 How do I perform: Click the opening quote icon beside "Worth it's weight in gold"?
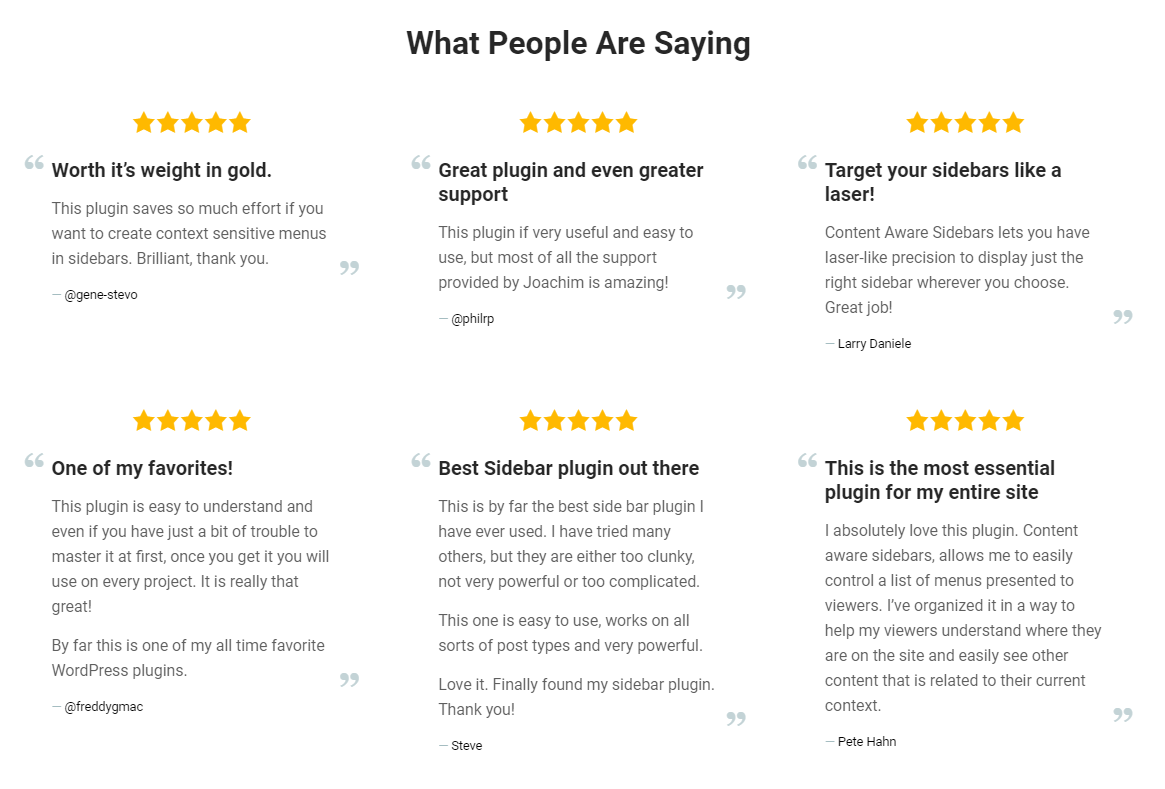pos(34,163)
